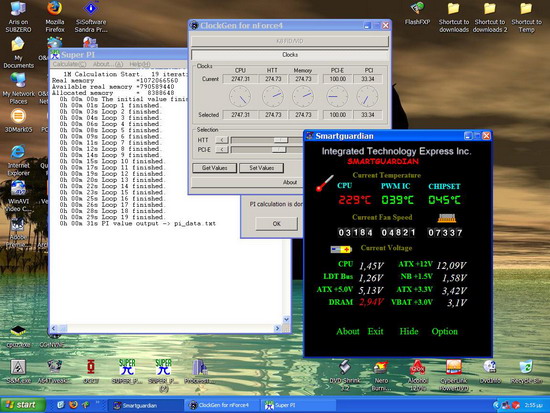Image resolution: width=550 pixels, height=413 pixels.
Task: Open the SUPER_PI (2) desktop icon
Action: click(x=163, y=375)
